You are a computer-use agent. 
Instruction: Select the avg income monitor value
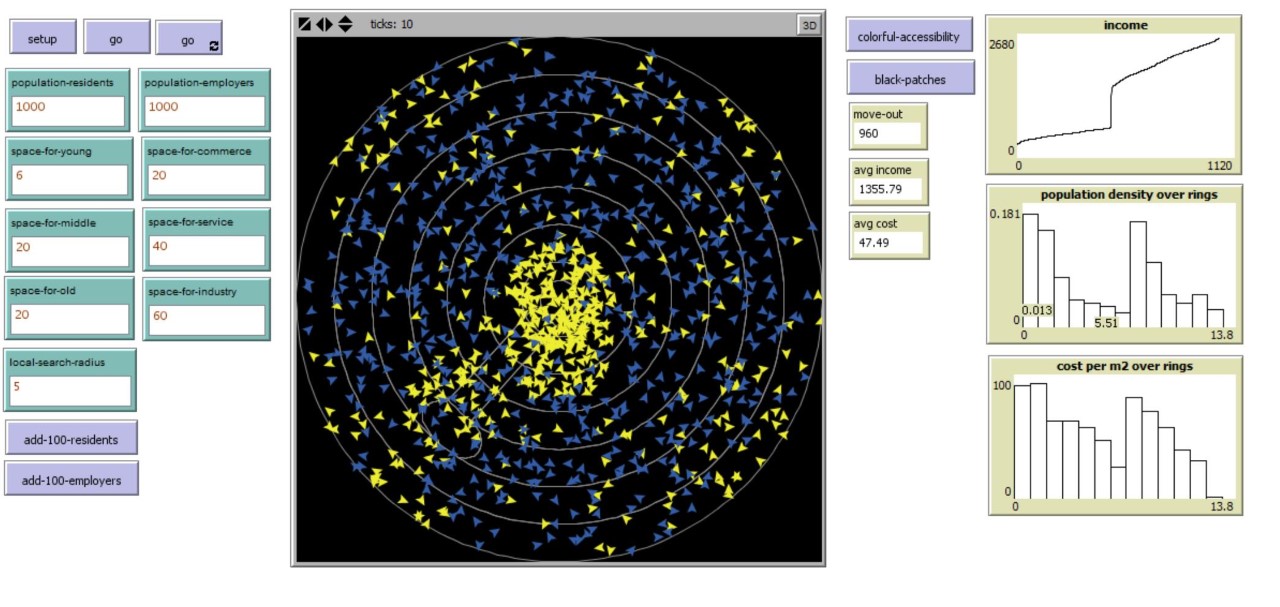click(886, 189)
